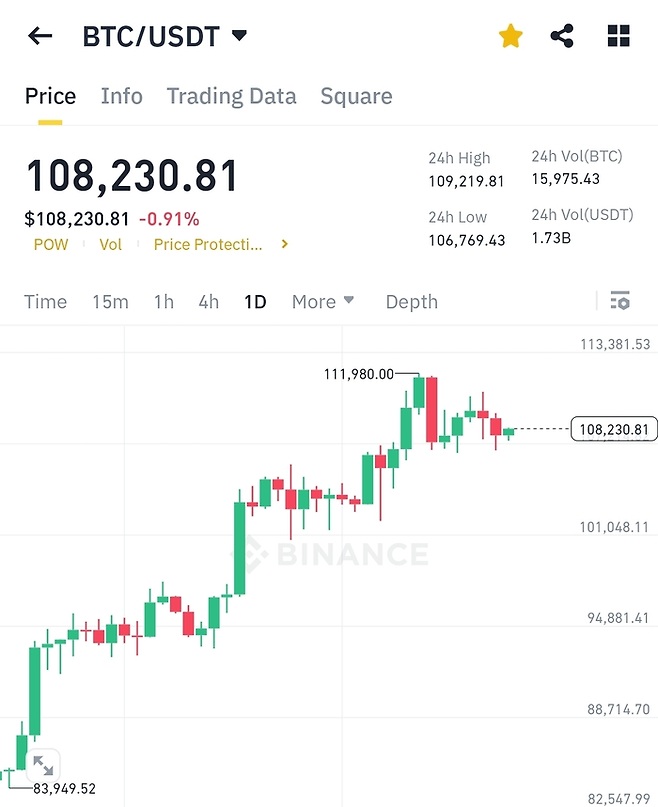658x807 pixels.
Task: Go to the Square tab
Action: 356,96
